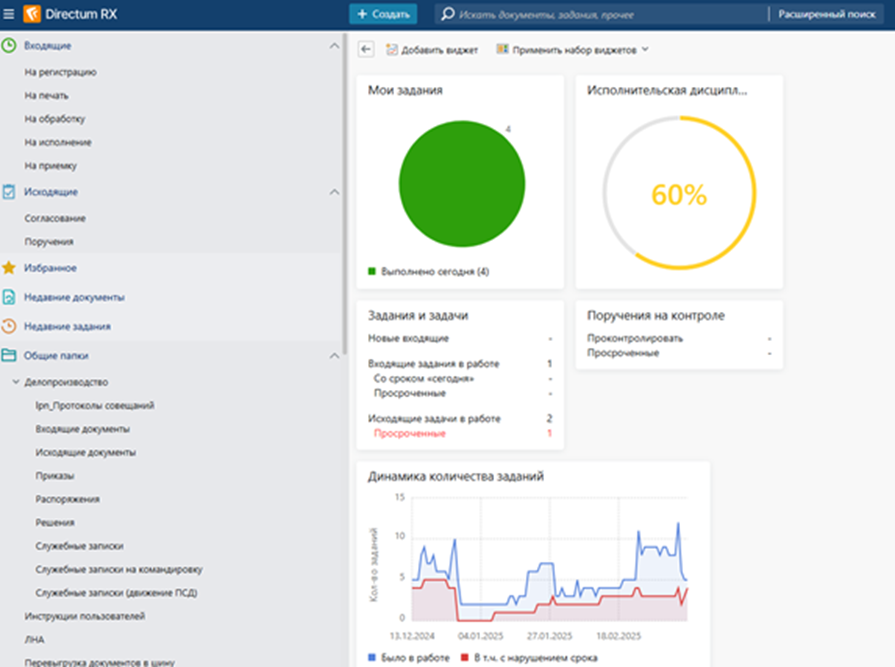Screen dimensions: 895x667
Task: Click the Создать button
Action: click(x=383, y=14)
